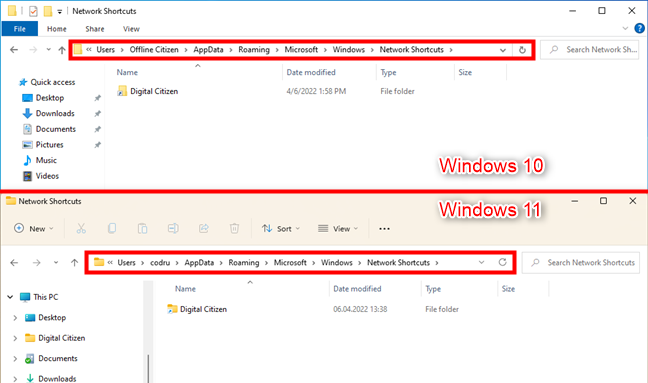Image resolution: width=648 pixels, height=383 pixels.
Task: Click AppData breadcrumb in Windows 10 path
Action: pos(208,50)
